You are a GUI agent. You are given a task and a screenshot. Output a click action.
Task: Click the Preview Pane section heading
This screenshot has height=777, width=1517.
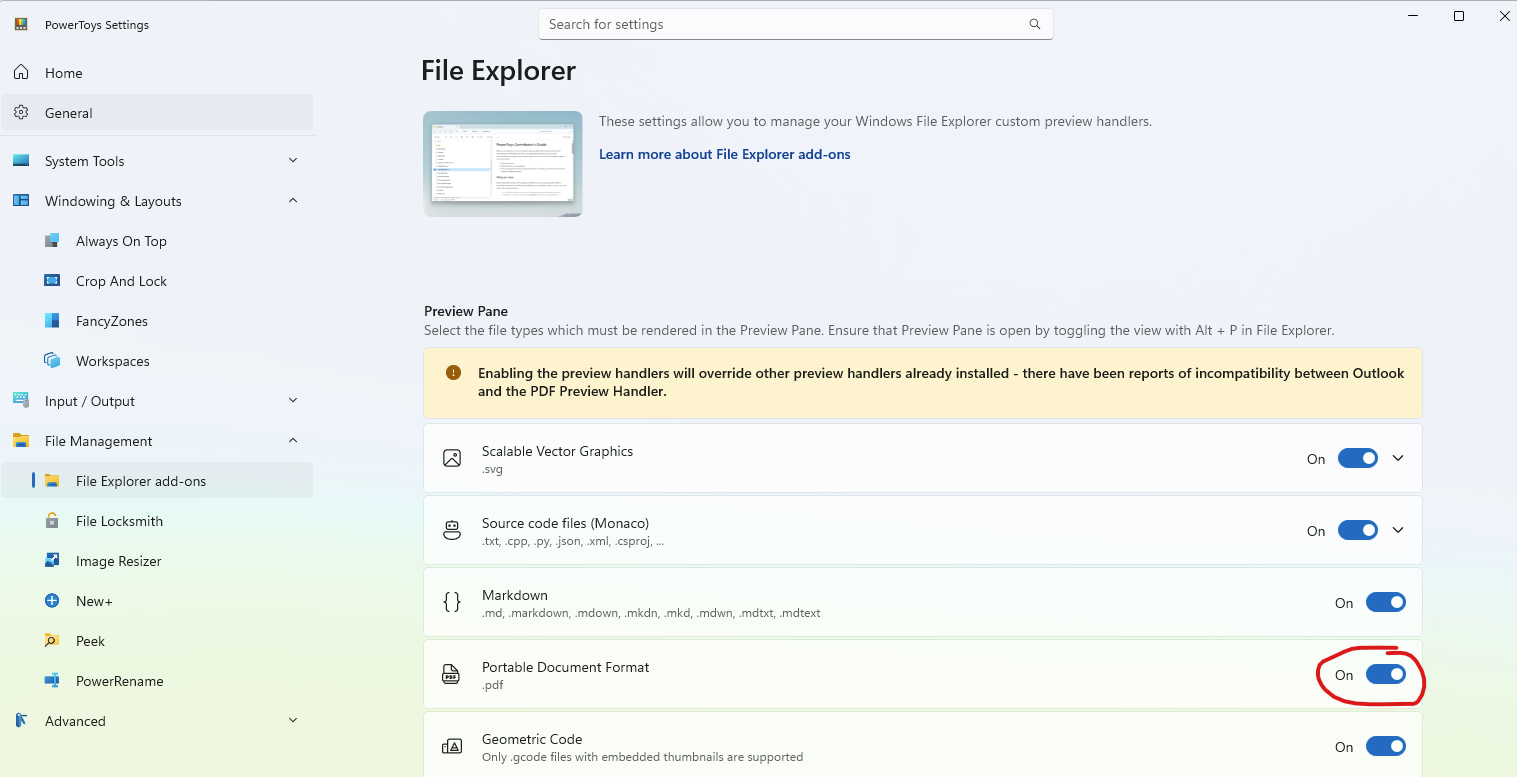466,311
